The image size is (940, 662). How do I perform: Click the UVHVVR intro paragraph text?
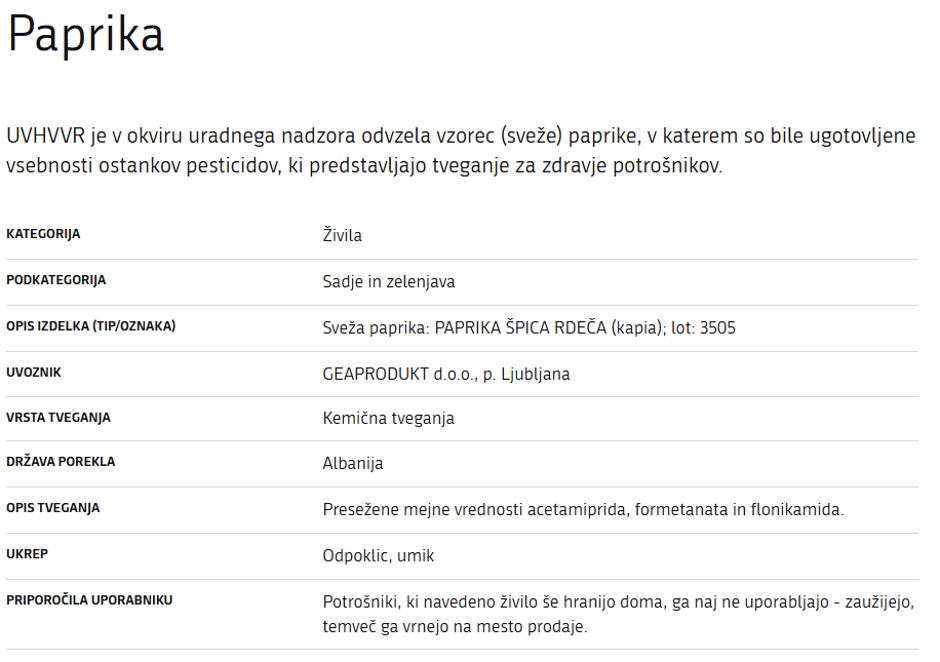460,151
